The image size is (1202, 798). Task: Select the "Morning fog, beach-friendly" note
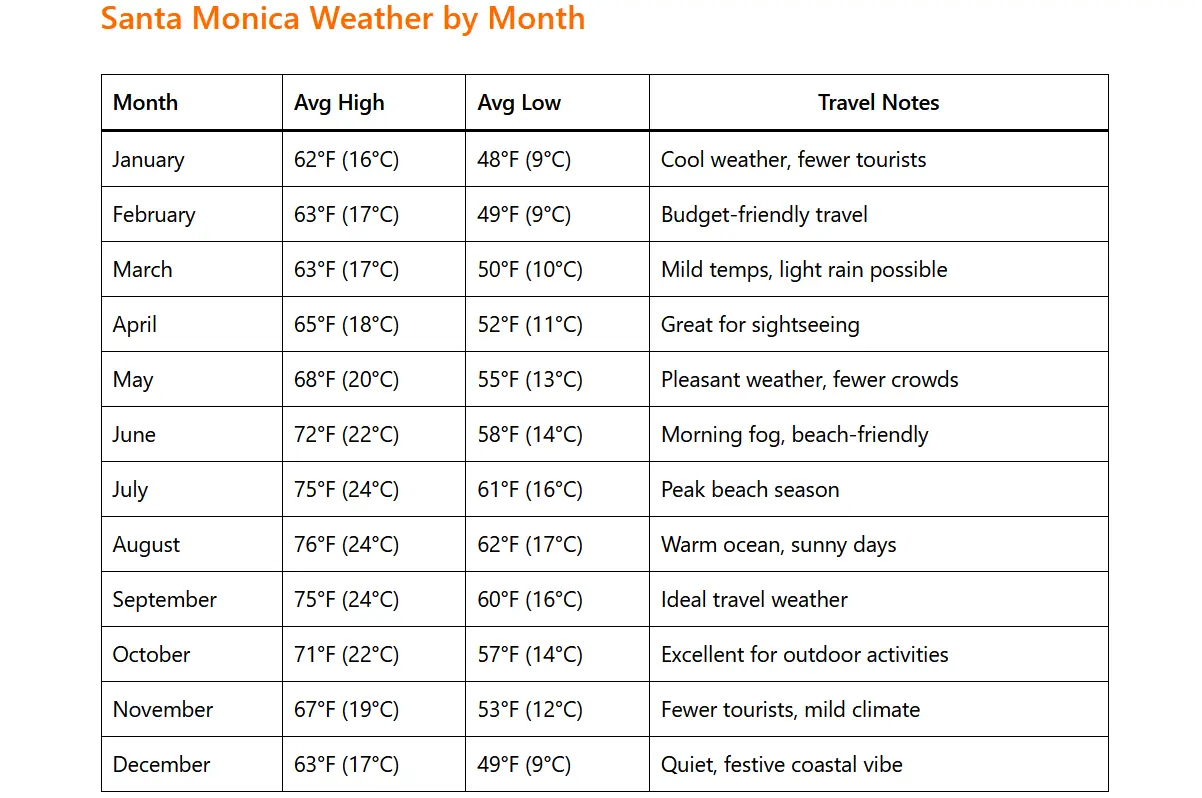tap(794, 434)
